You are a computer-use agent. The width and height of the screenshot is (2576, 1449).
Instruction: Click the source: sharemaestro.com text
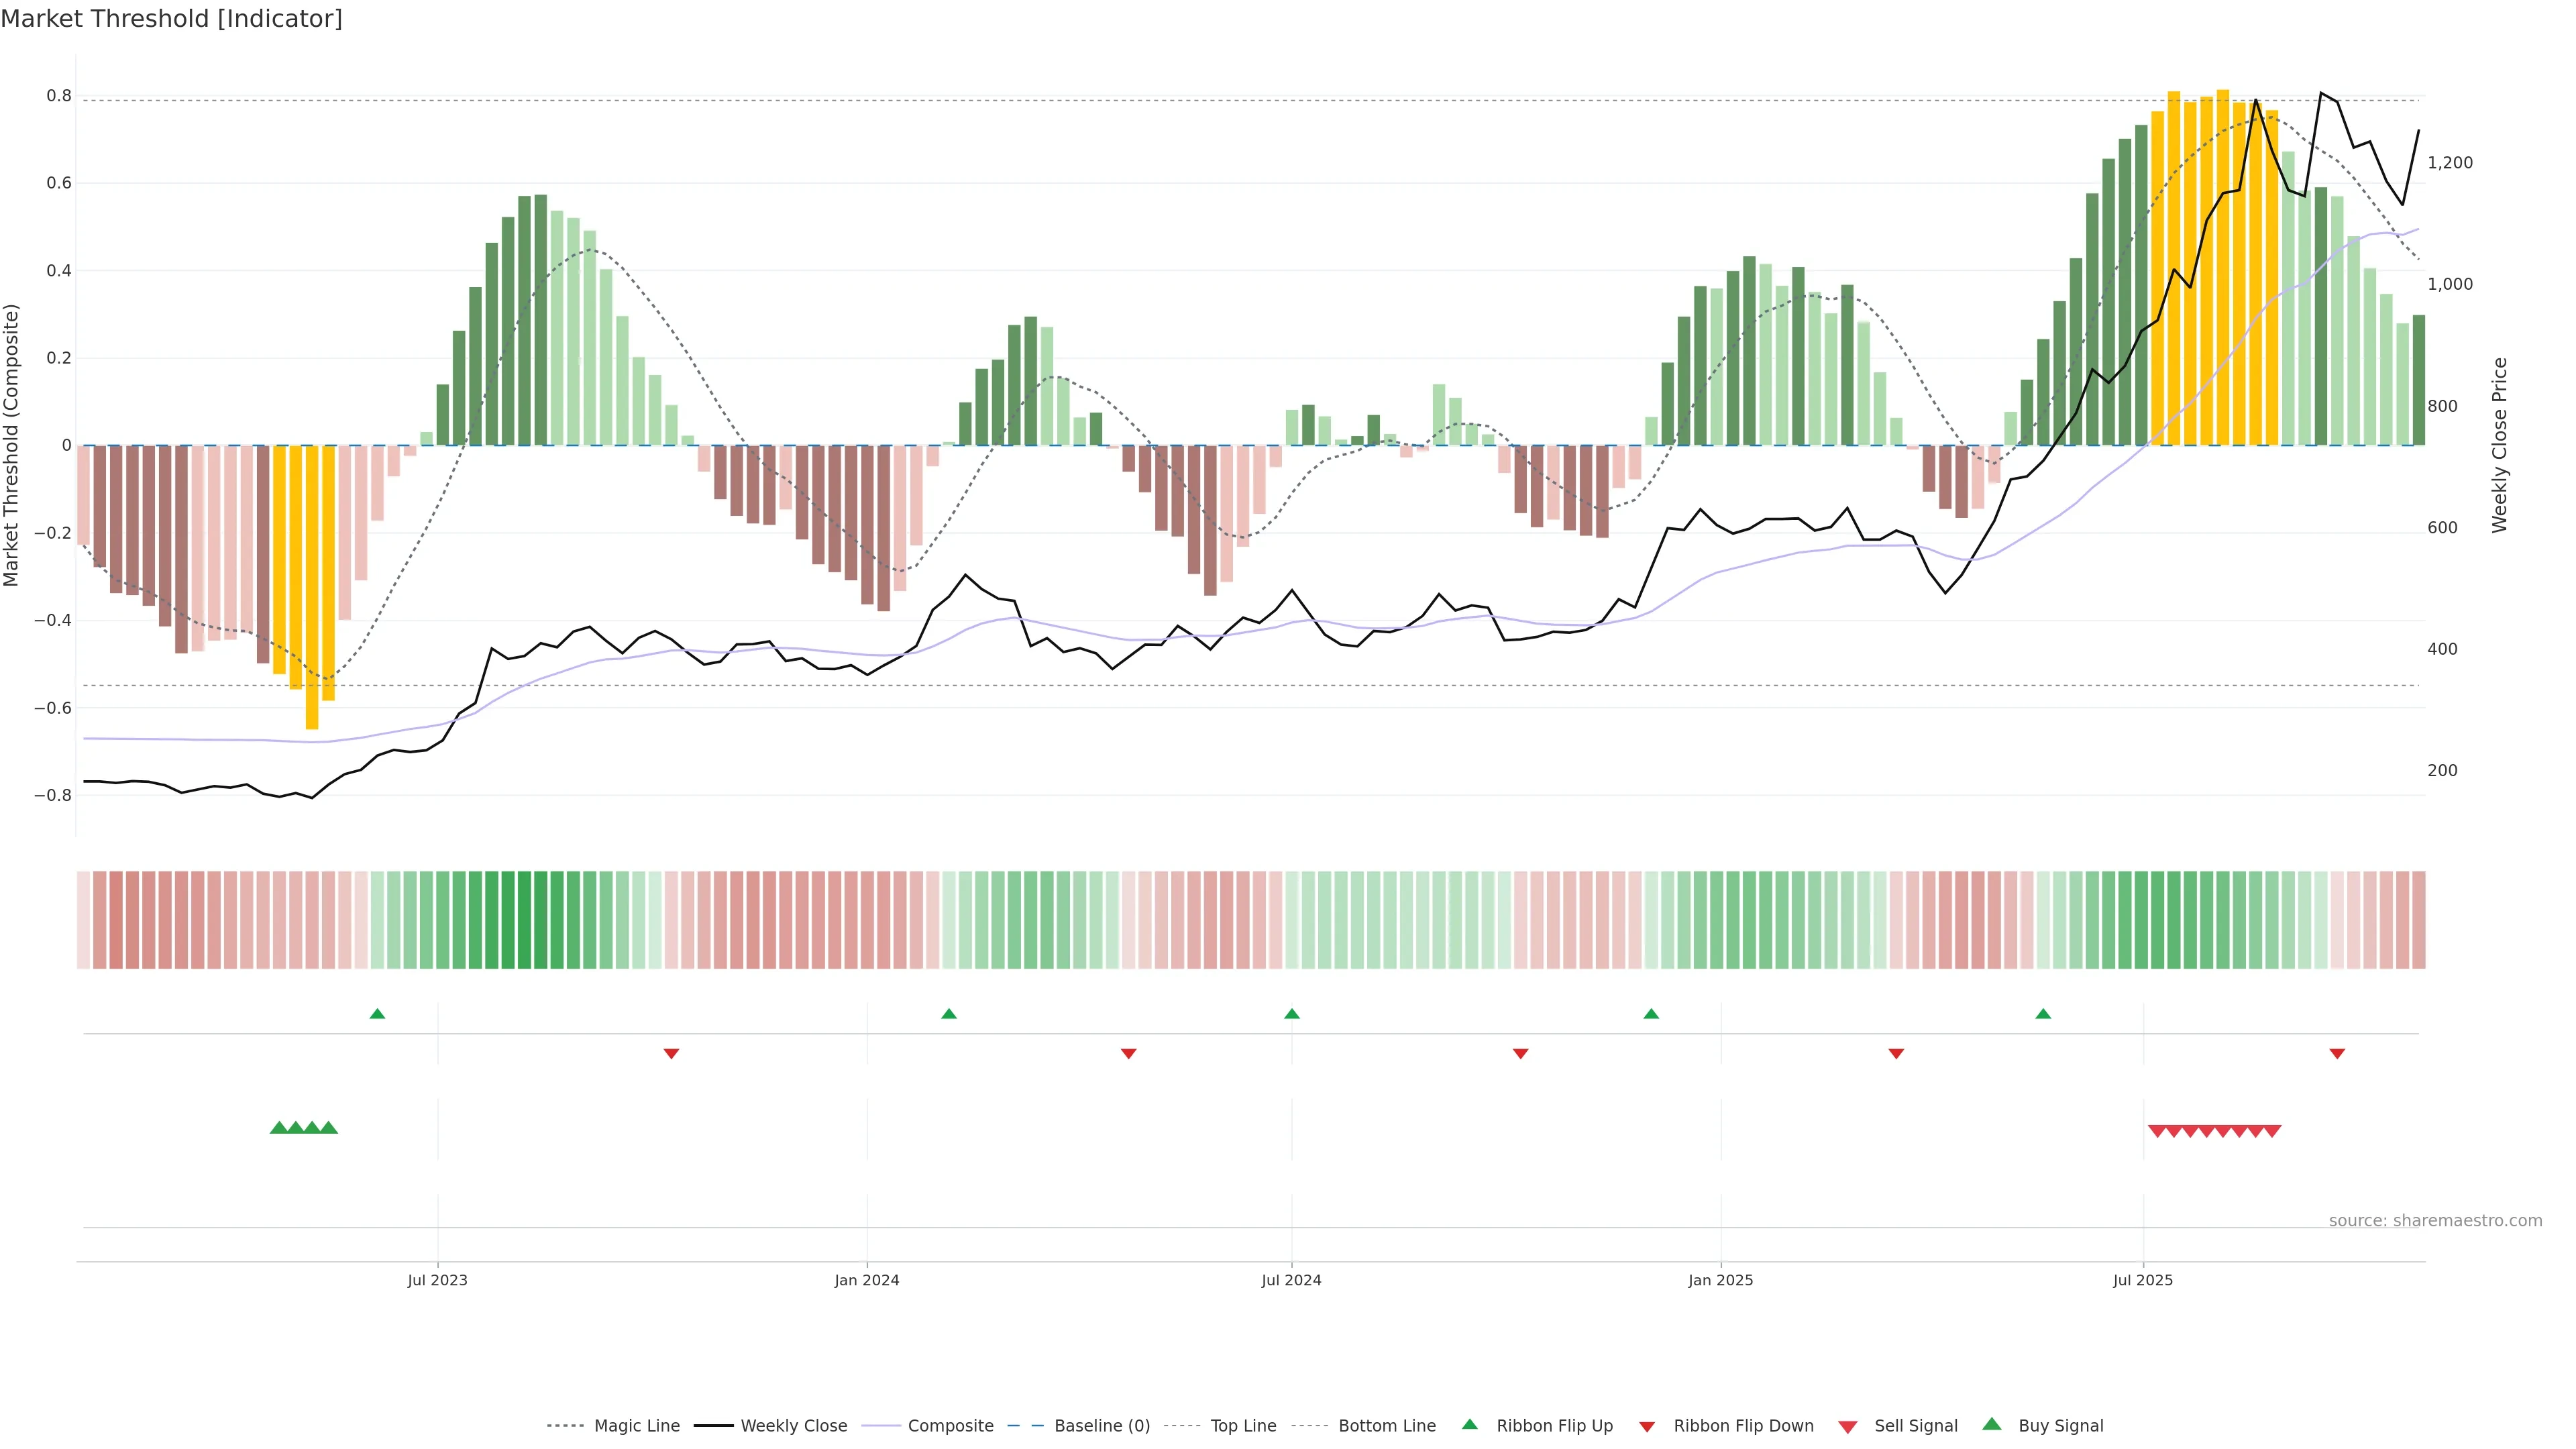coord(2435,1221)
